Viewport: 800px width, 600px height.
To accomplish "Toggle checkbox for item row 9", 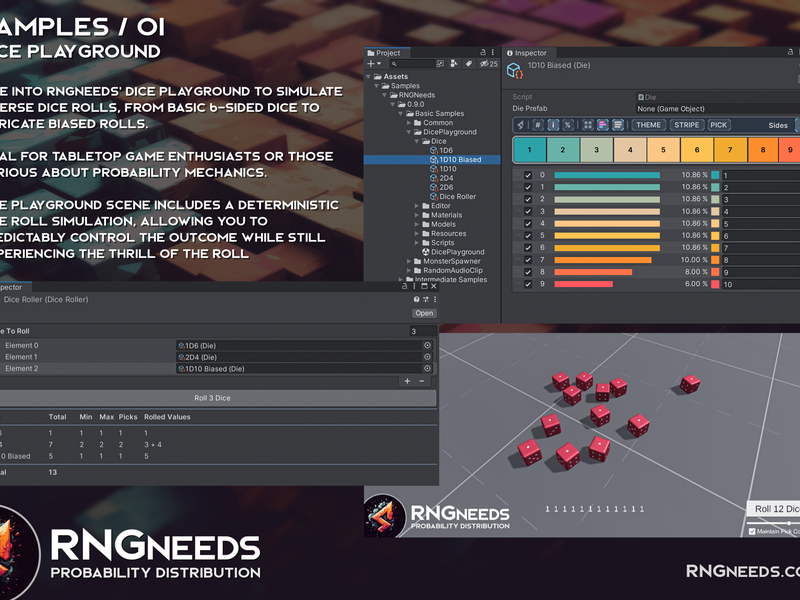I will tap(528, 284).
